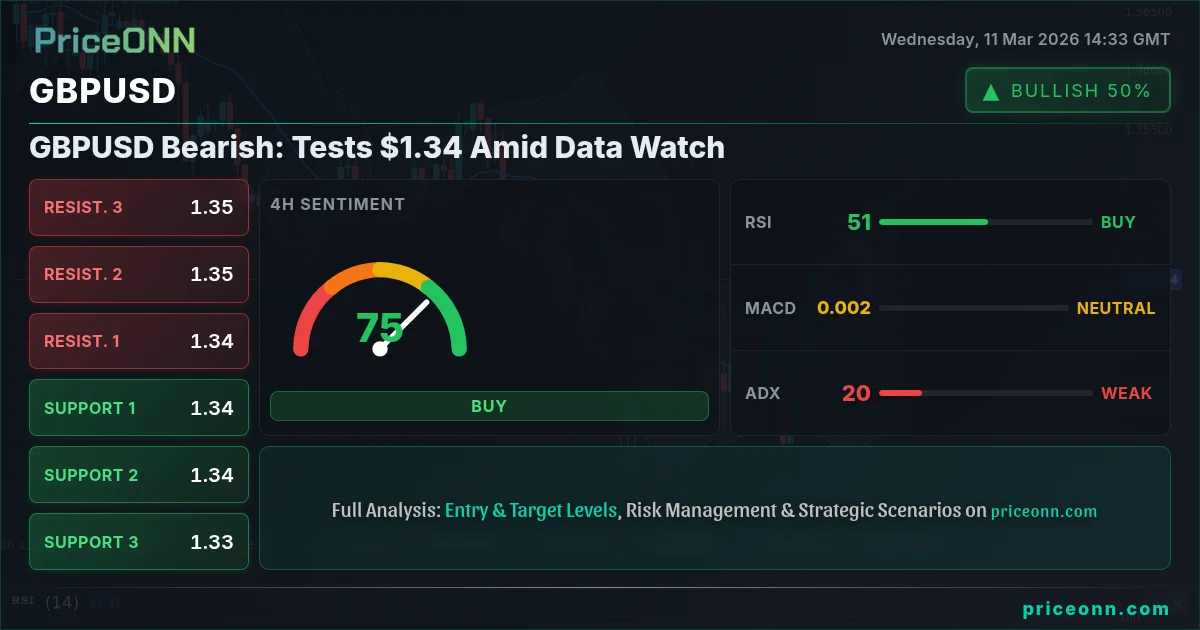Click the MACD indicator bar
Viewport: 1200px width, 630px height.
[x=973, y=308]
